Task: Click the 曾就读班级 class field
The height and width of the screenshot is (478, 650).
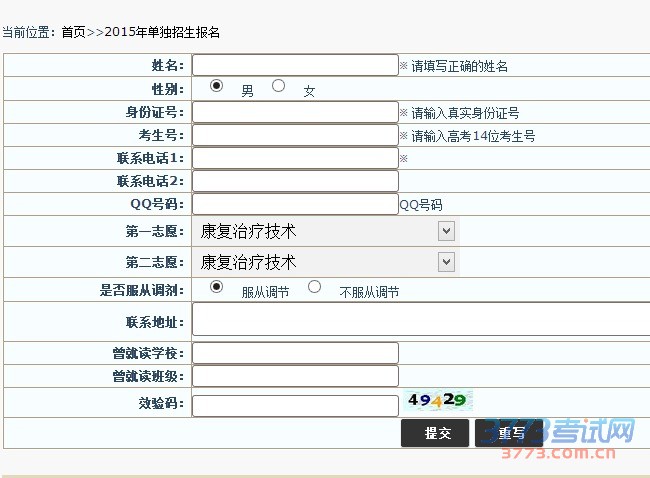Action: (x=295, y=376)
